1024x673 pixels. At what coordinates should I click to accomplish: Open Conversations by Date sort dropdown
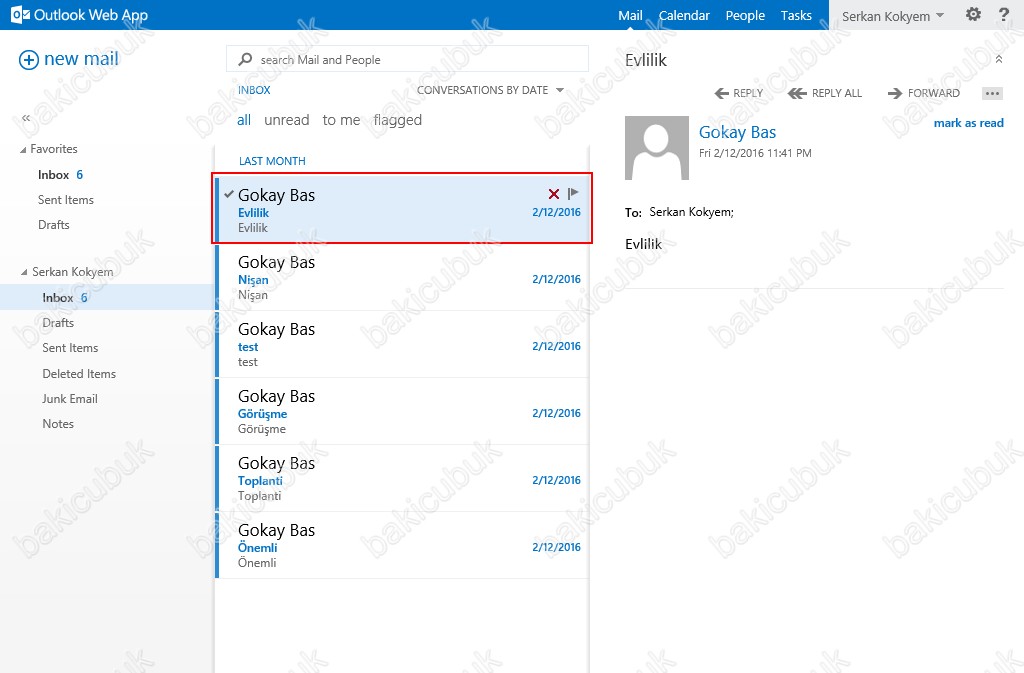click(490, 90)
